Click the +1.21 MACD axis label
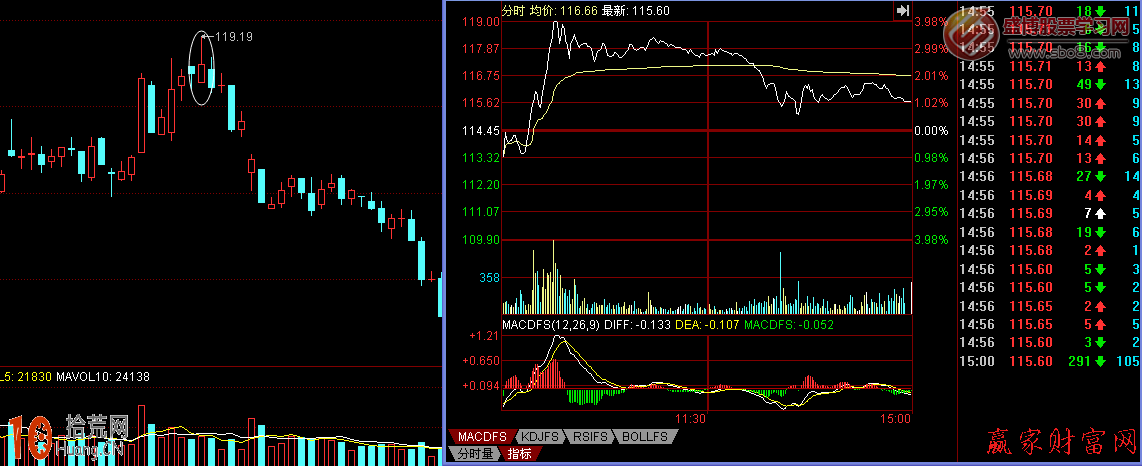 (x=484, y=336)
